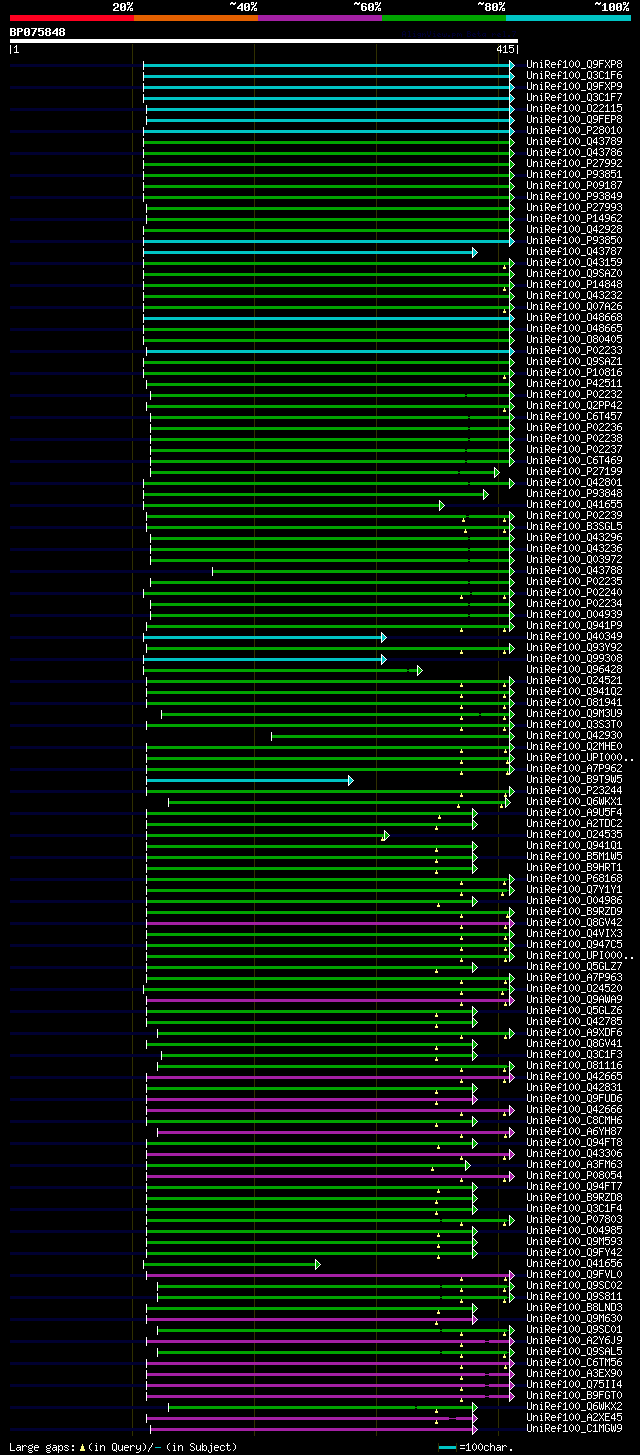
Task: Select label UniRef100_Q43788
Action: 574,570
